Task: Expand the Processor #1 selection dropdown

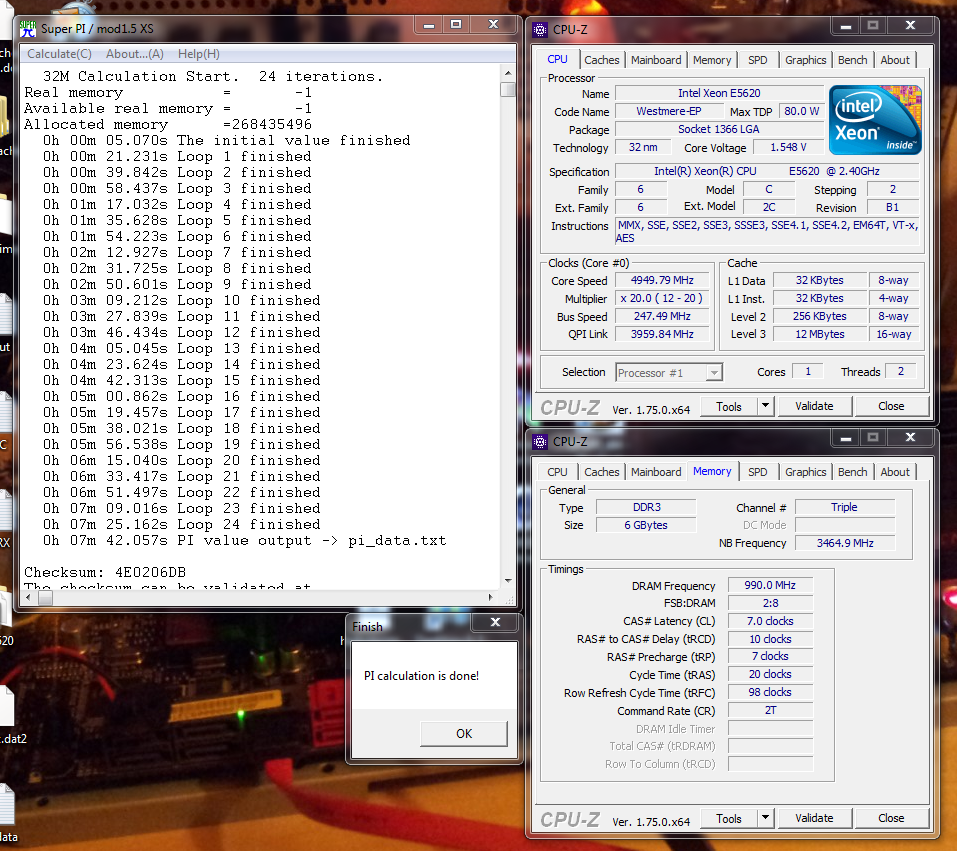Action: [713, 372]
